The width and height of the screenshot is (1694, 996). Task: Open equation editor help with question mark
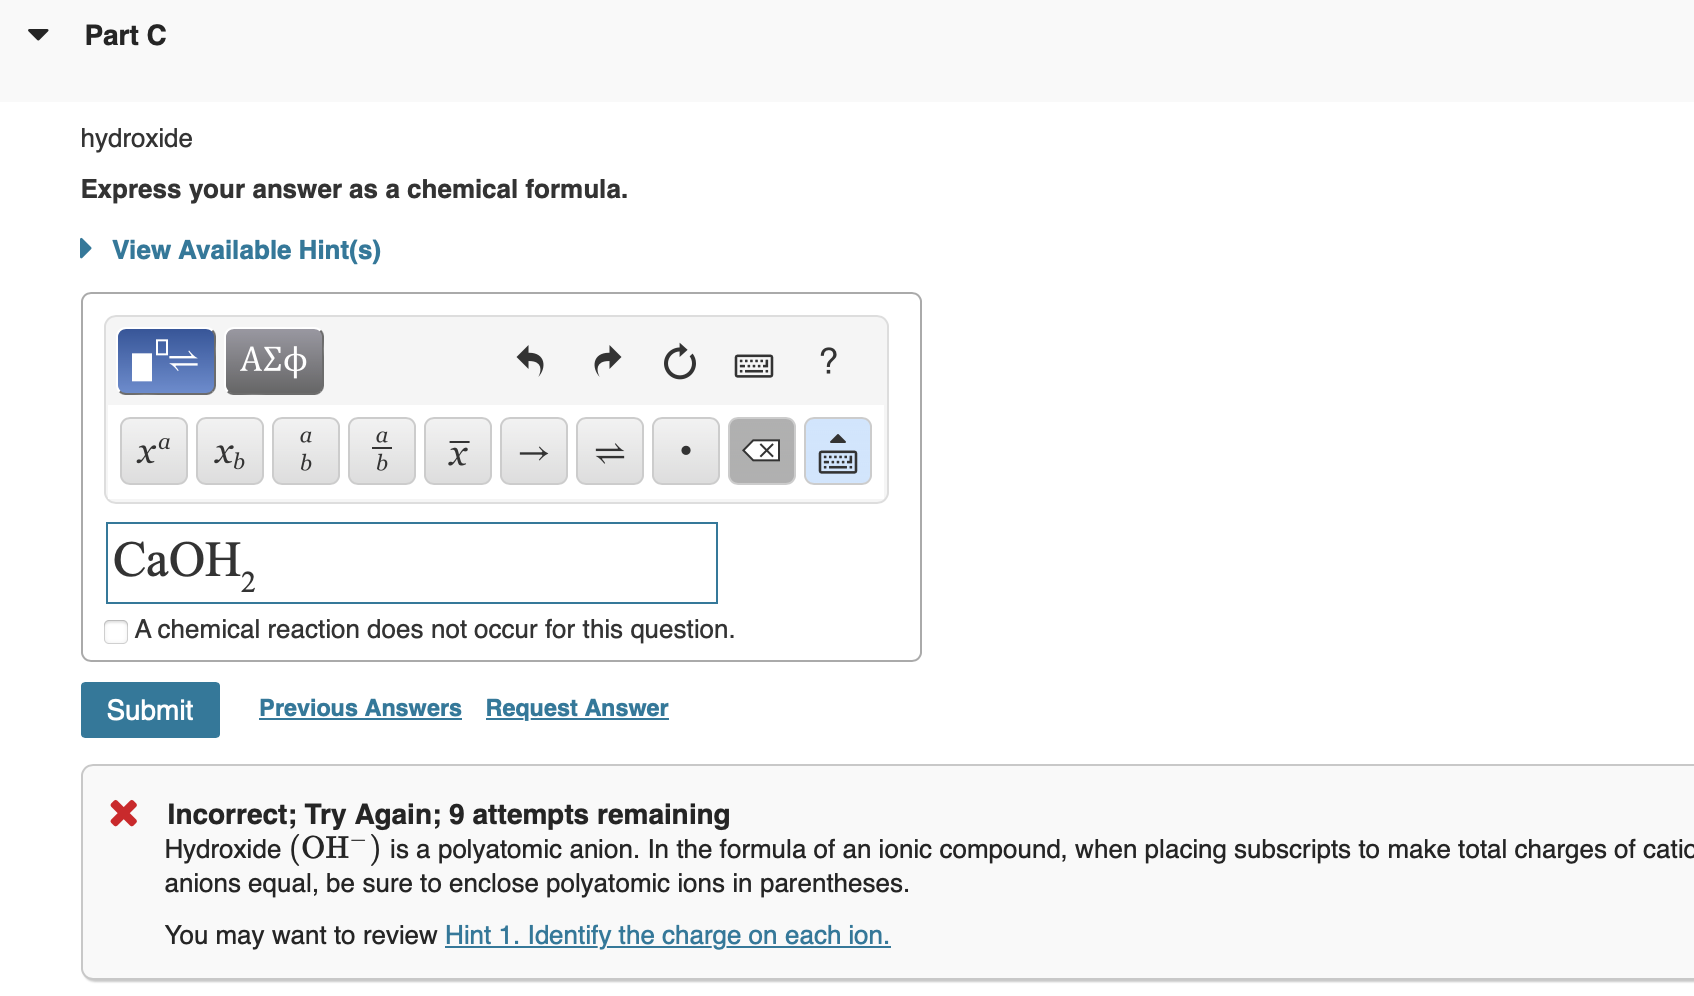[828, 362]
